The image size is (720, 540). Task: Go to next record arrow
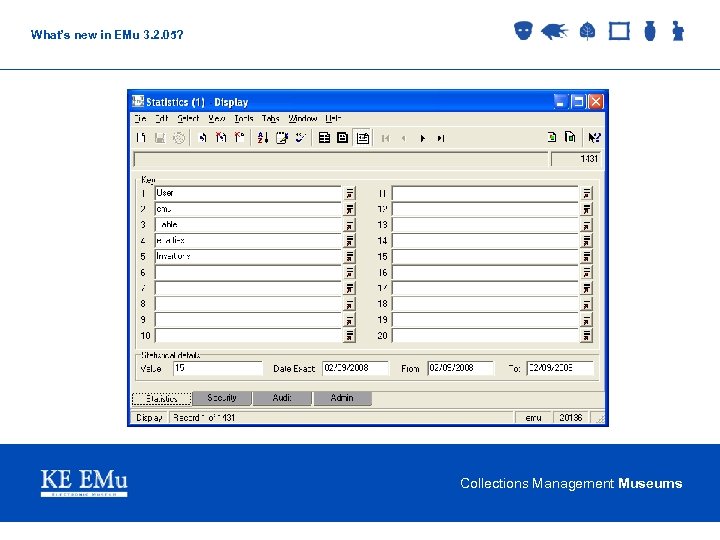422,138
